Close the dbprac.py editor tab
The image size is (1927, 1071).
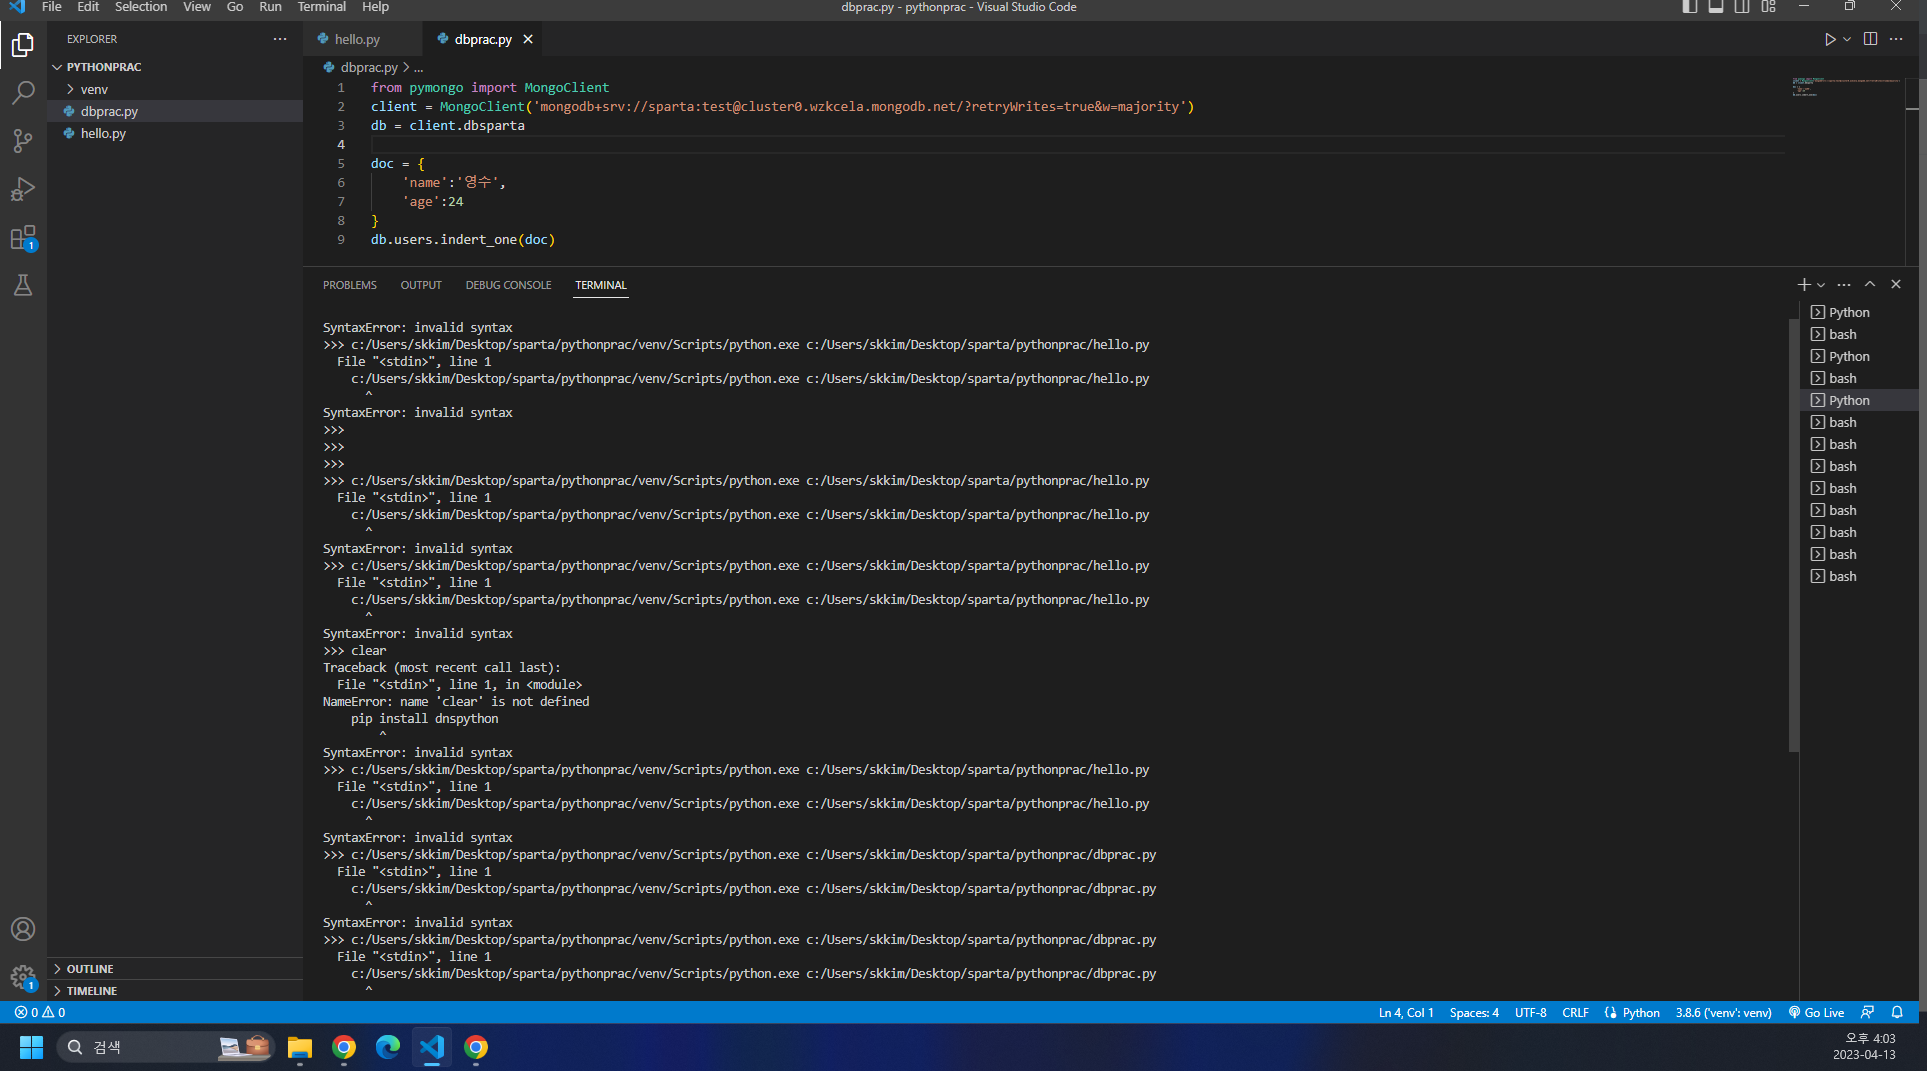point(528,39)
